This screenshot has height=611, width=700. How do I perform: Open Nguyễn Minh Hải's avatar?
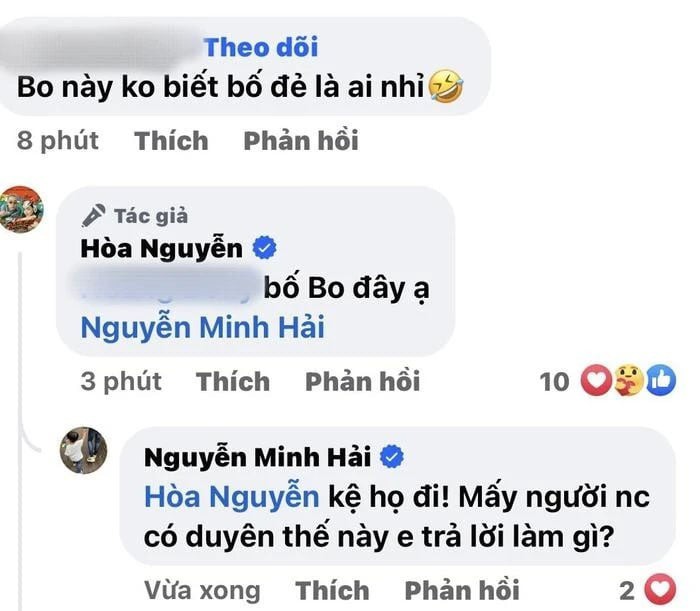(x=83, y=450)
